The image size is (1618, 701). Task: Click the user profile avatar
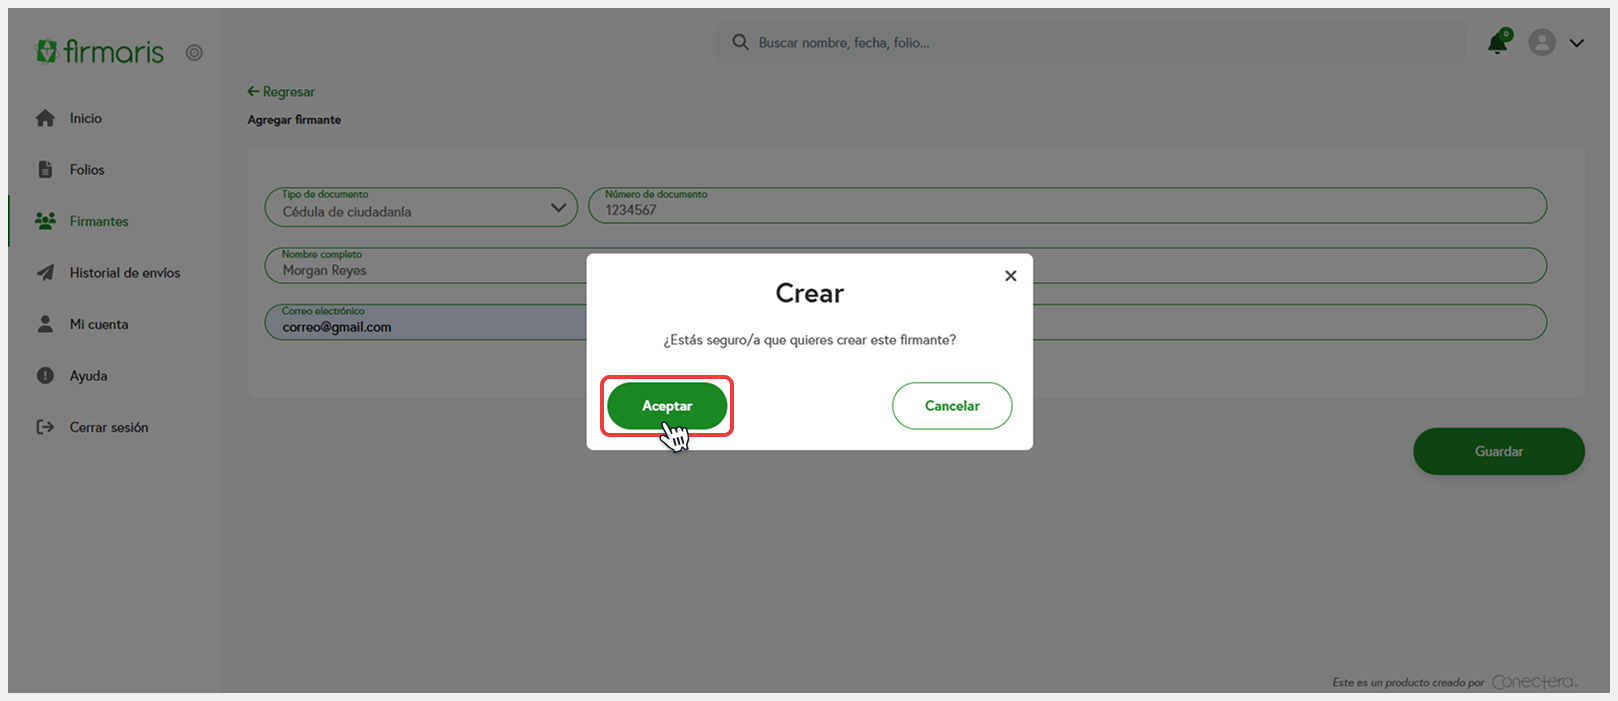[x=1541, y=43]
